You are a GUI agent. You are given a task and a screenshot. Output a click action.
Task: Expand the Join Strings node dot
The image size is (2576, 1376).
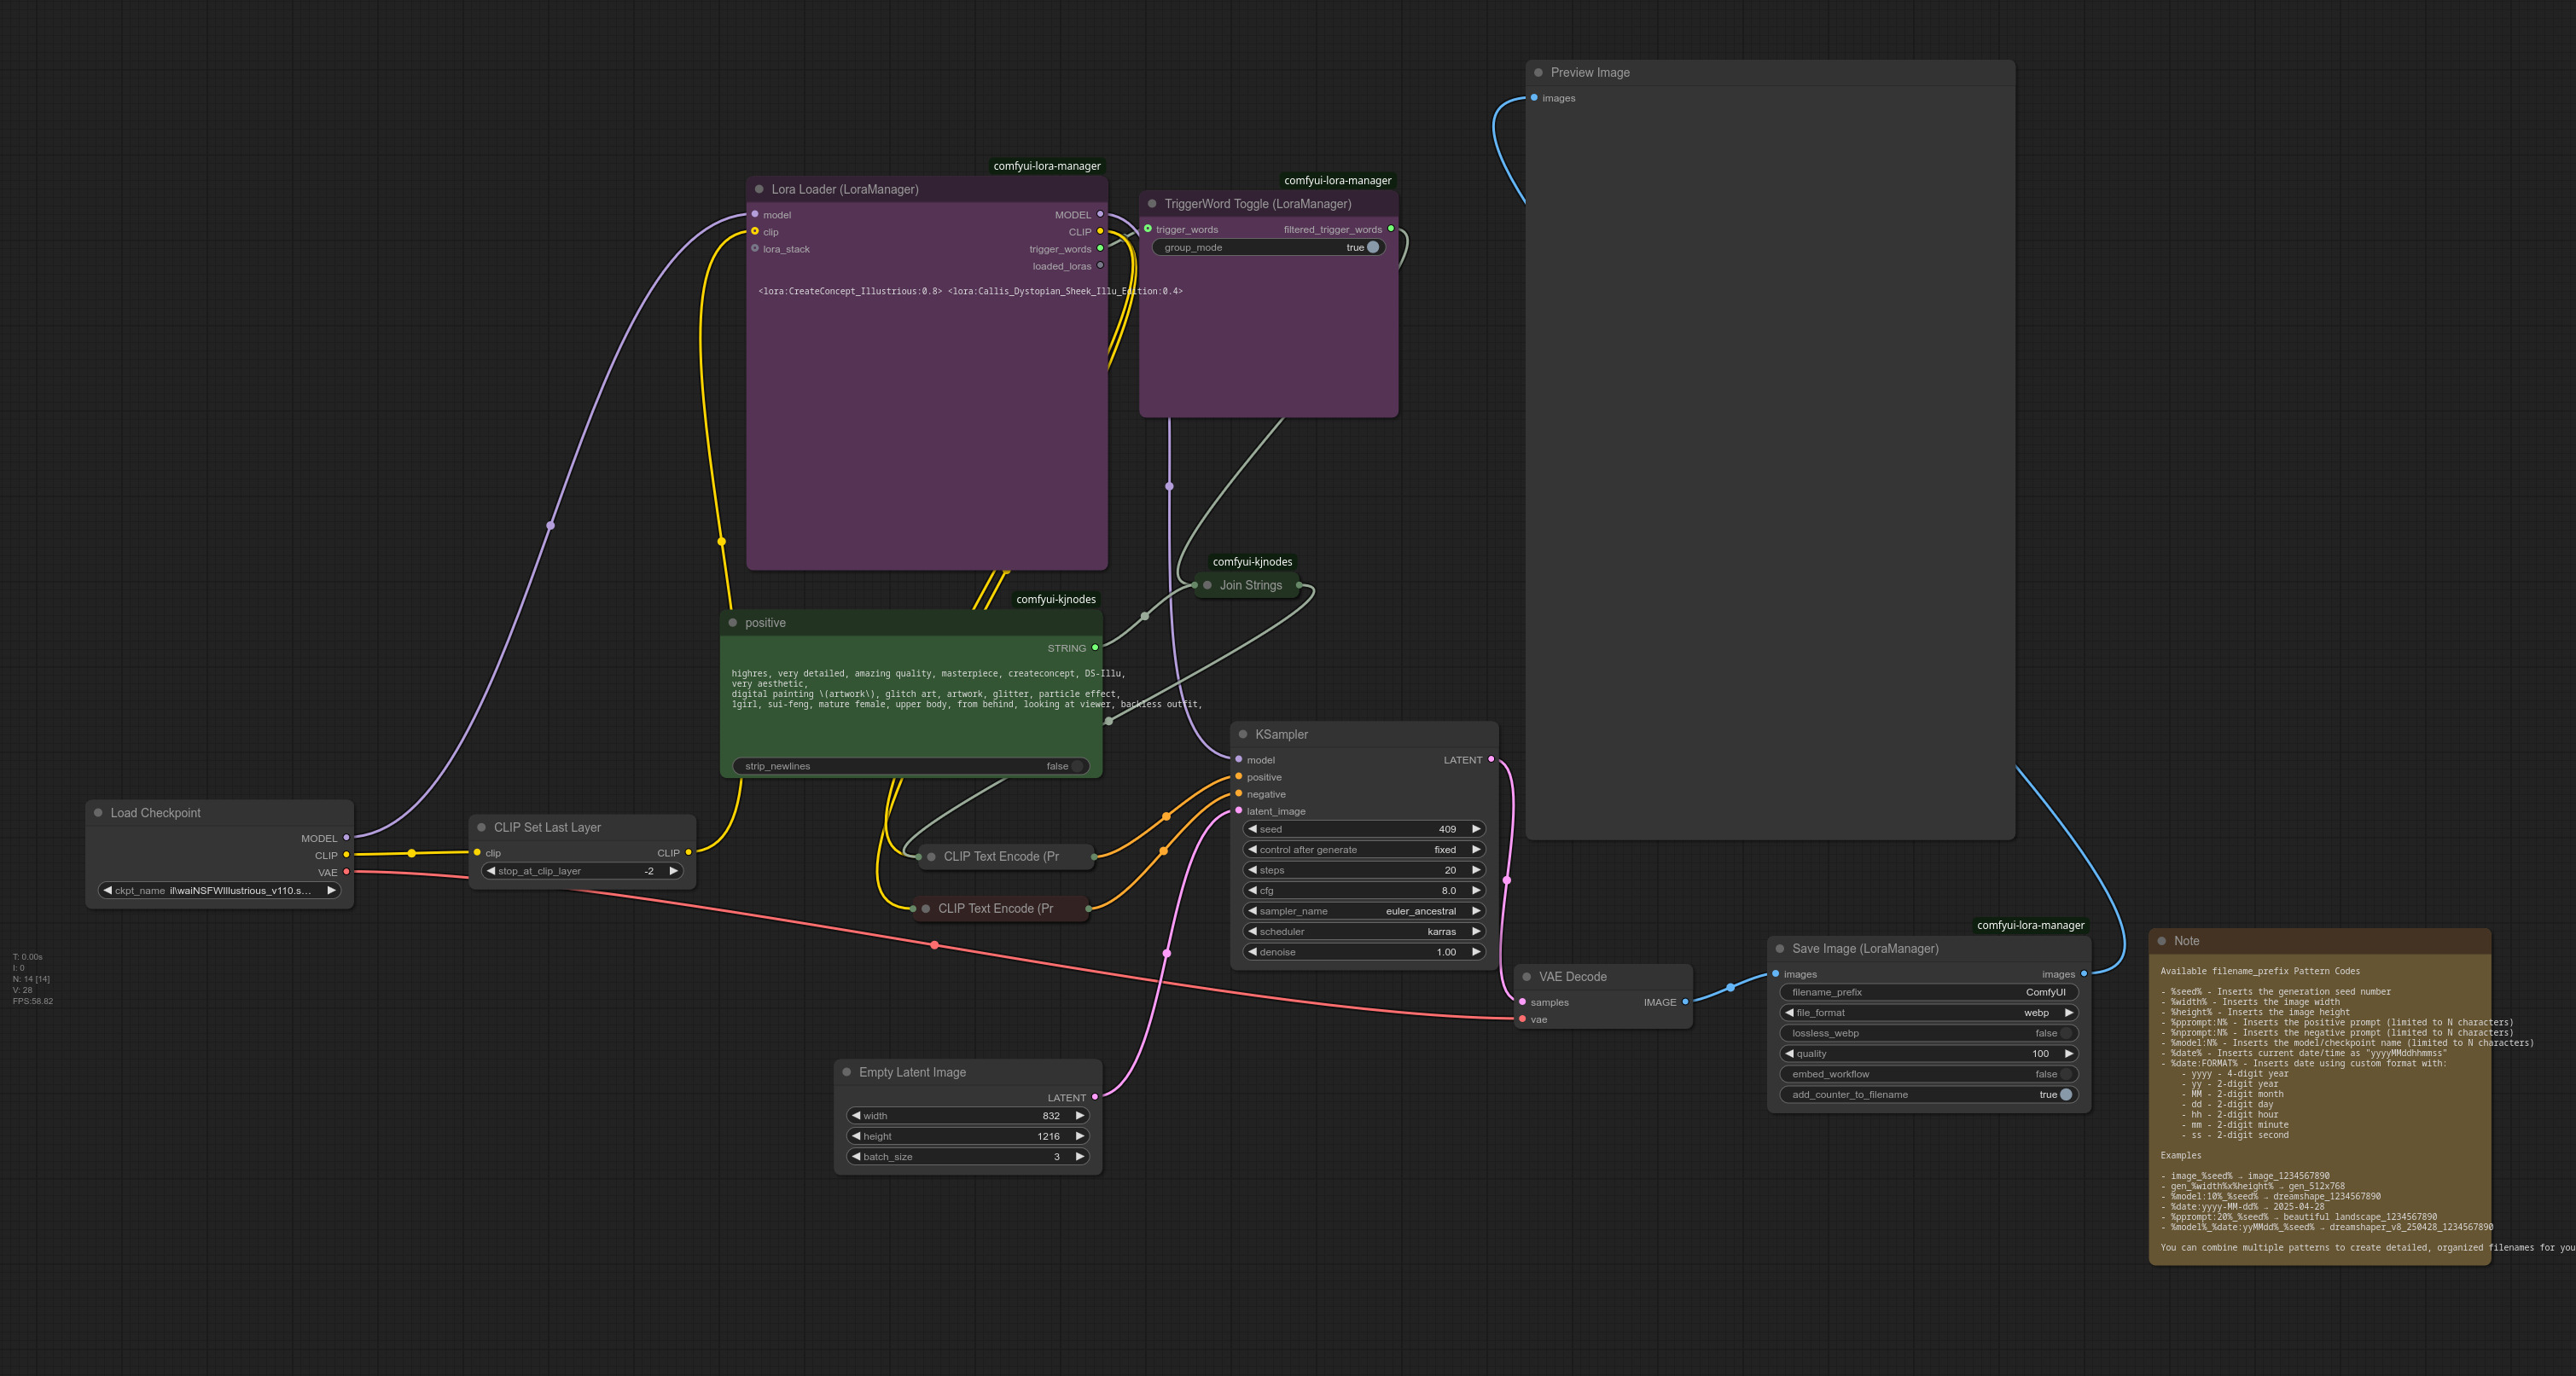(x=1207, y=585)
